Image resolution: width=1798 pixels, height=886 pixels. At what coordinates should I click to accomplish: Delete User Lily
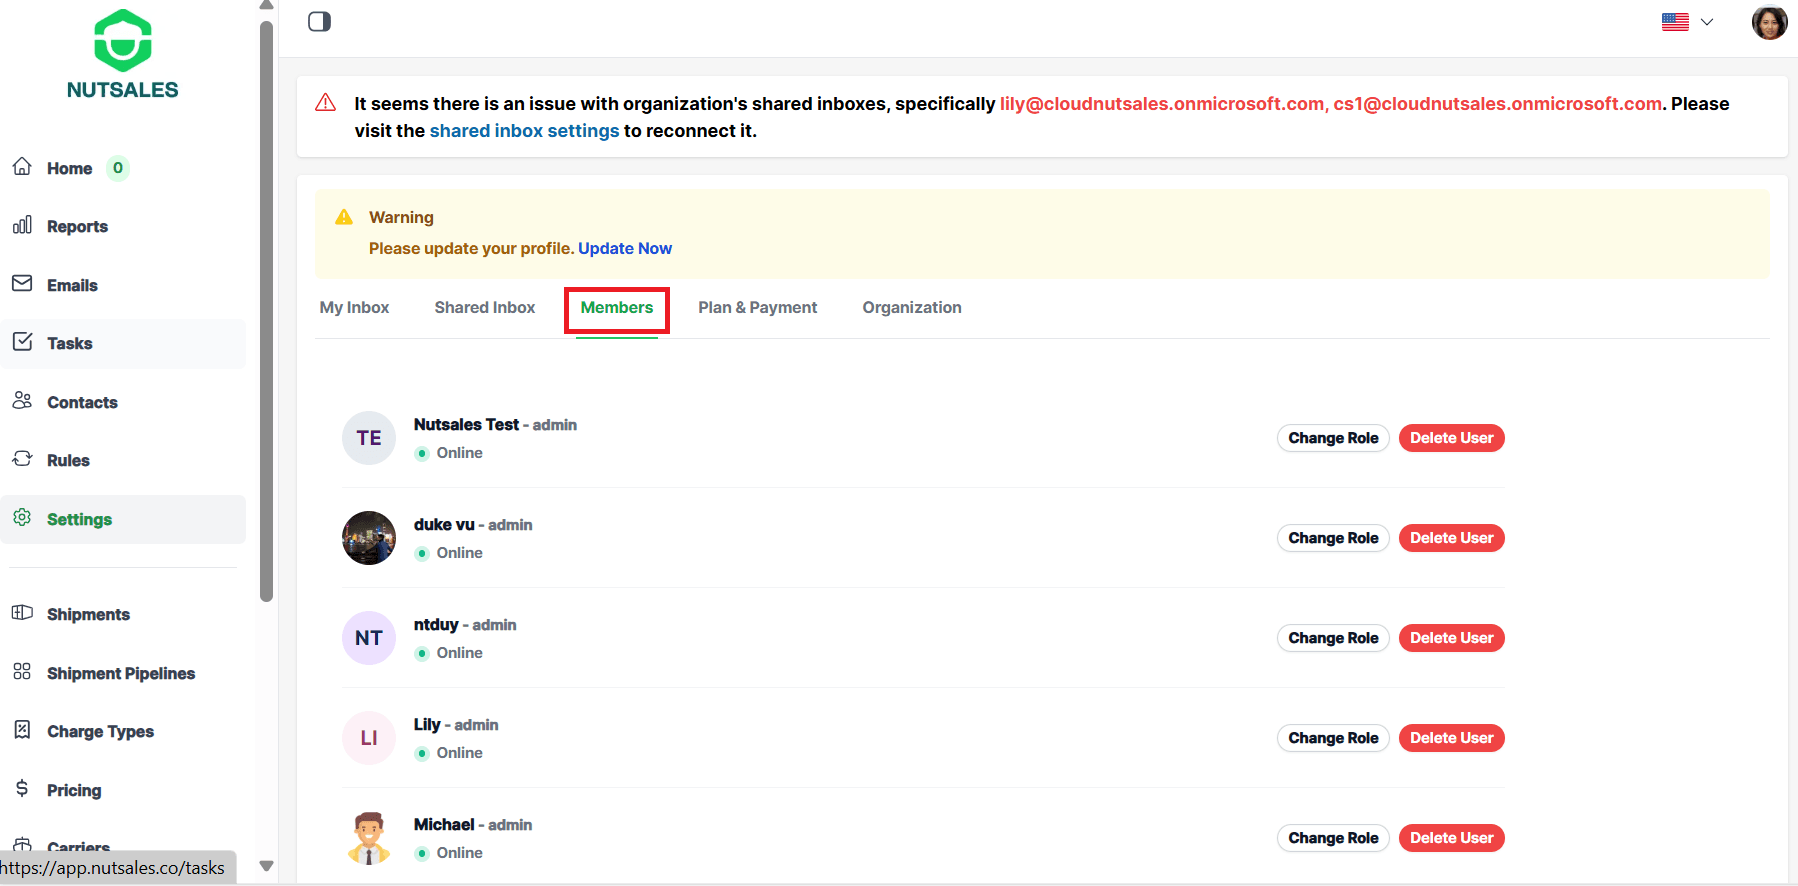click(1451, 738)
